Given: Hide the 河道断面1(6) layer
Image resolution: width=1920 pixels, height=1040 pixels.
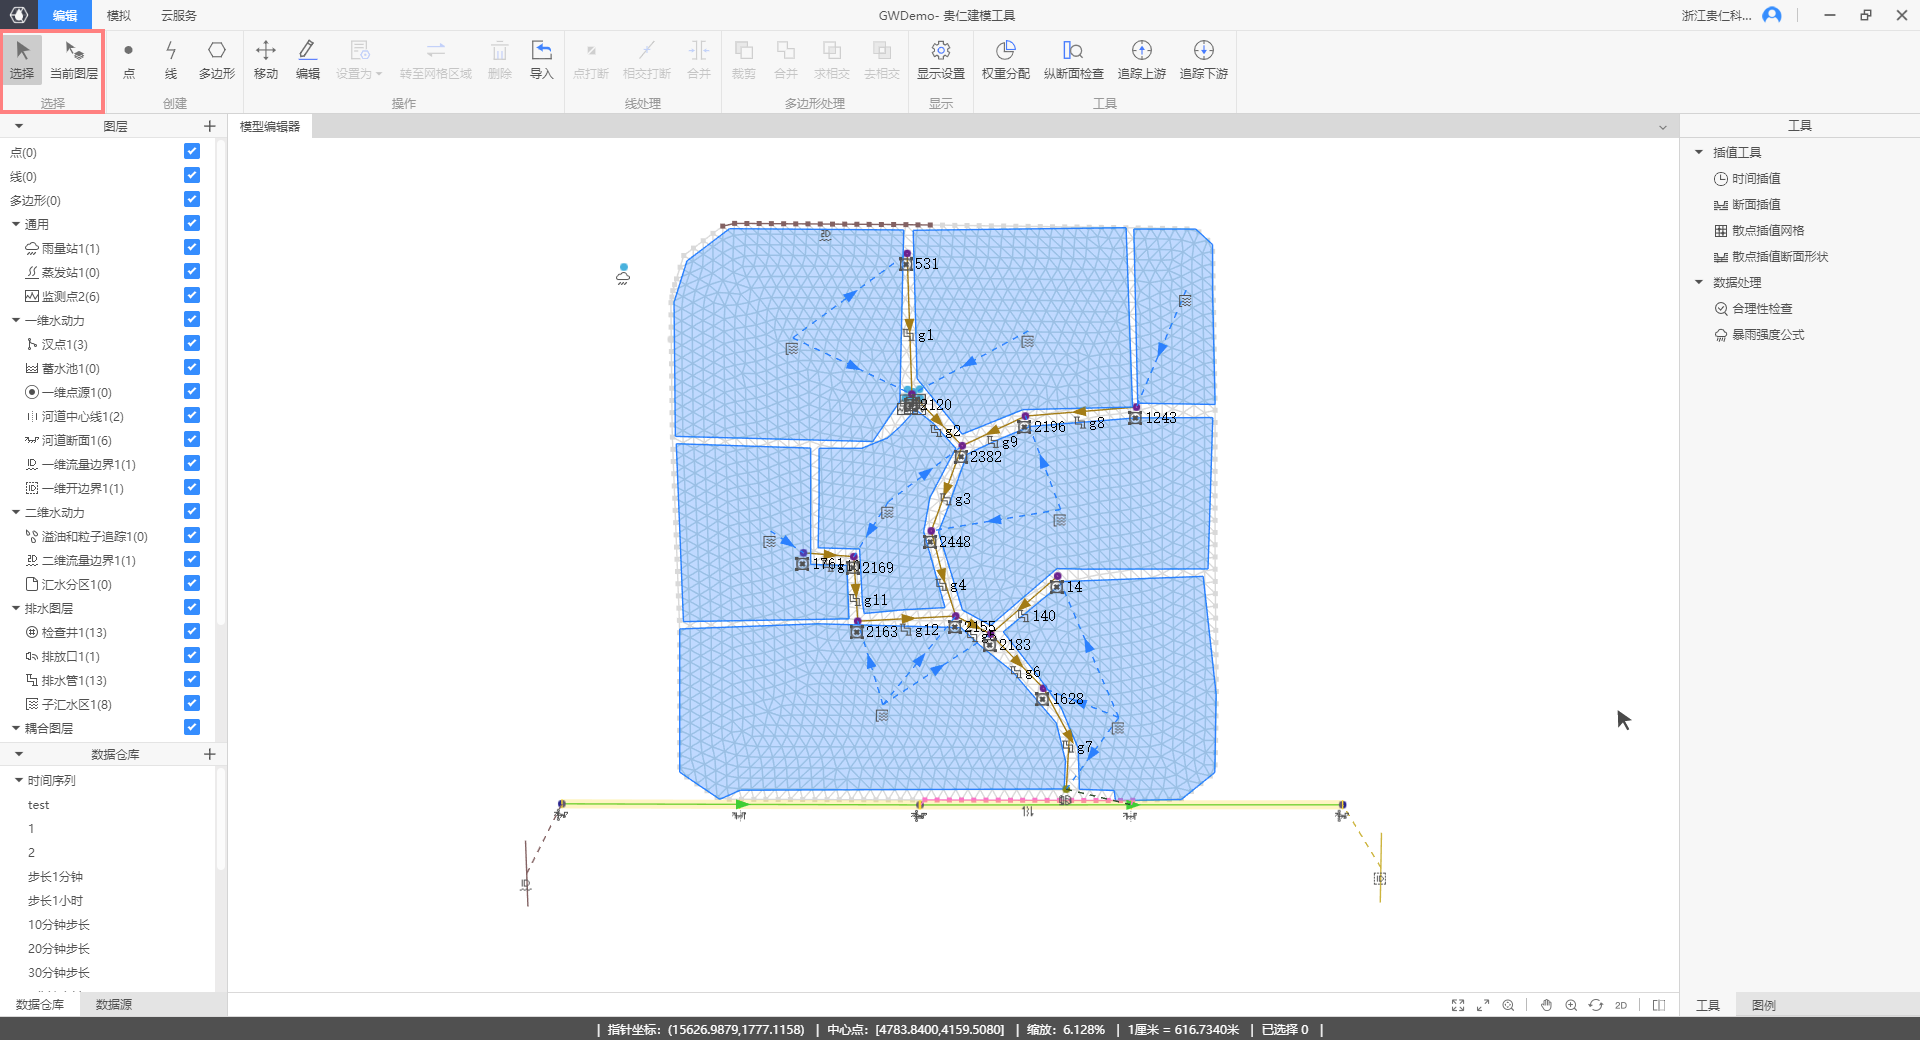Looking at the screenshot, I should coord(192,440).
